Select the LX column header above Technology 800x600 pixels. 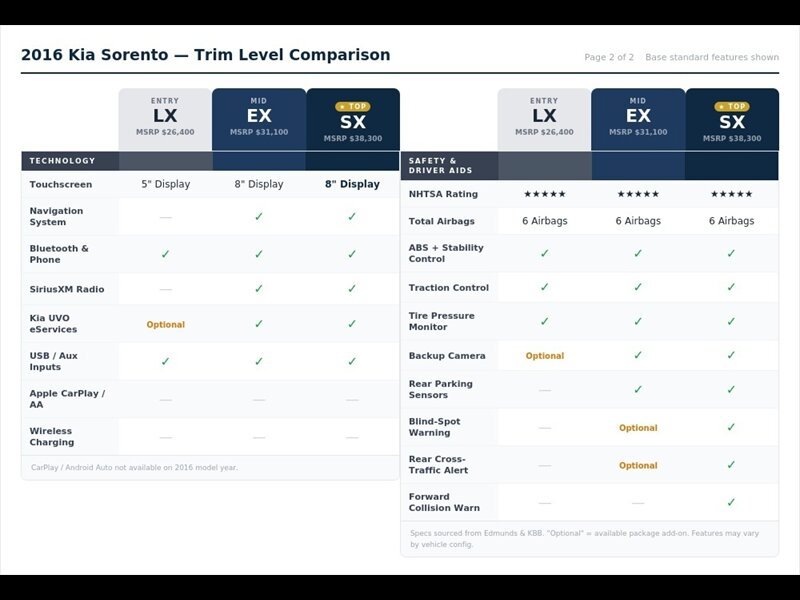(x=165, y=119)
